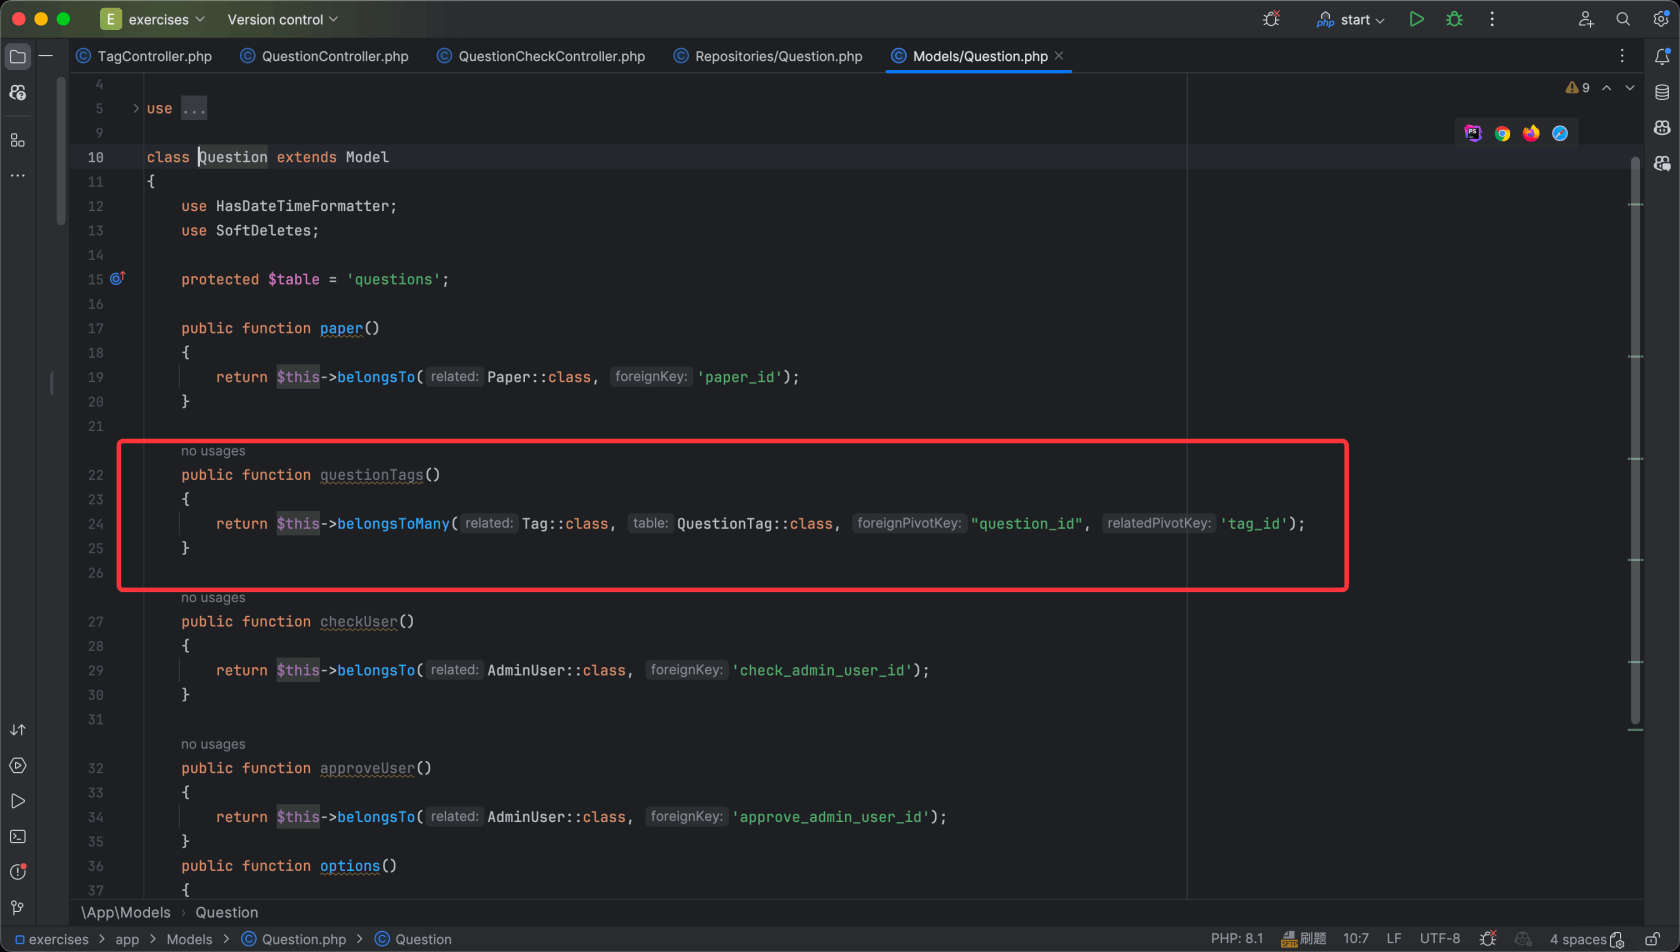Open the Structure tool window icon
The height and width of the screenshot is (952, 1680).
point(17,140)
